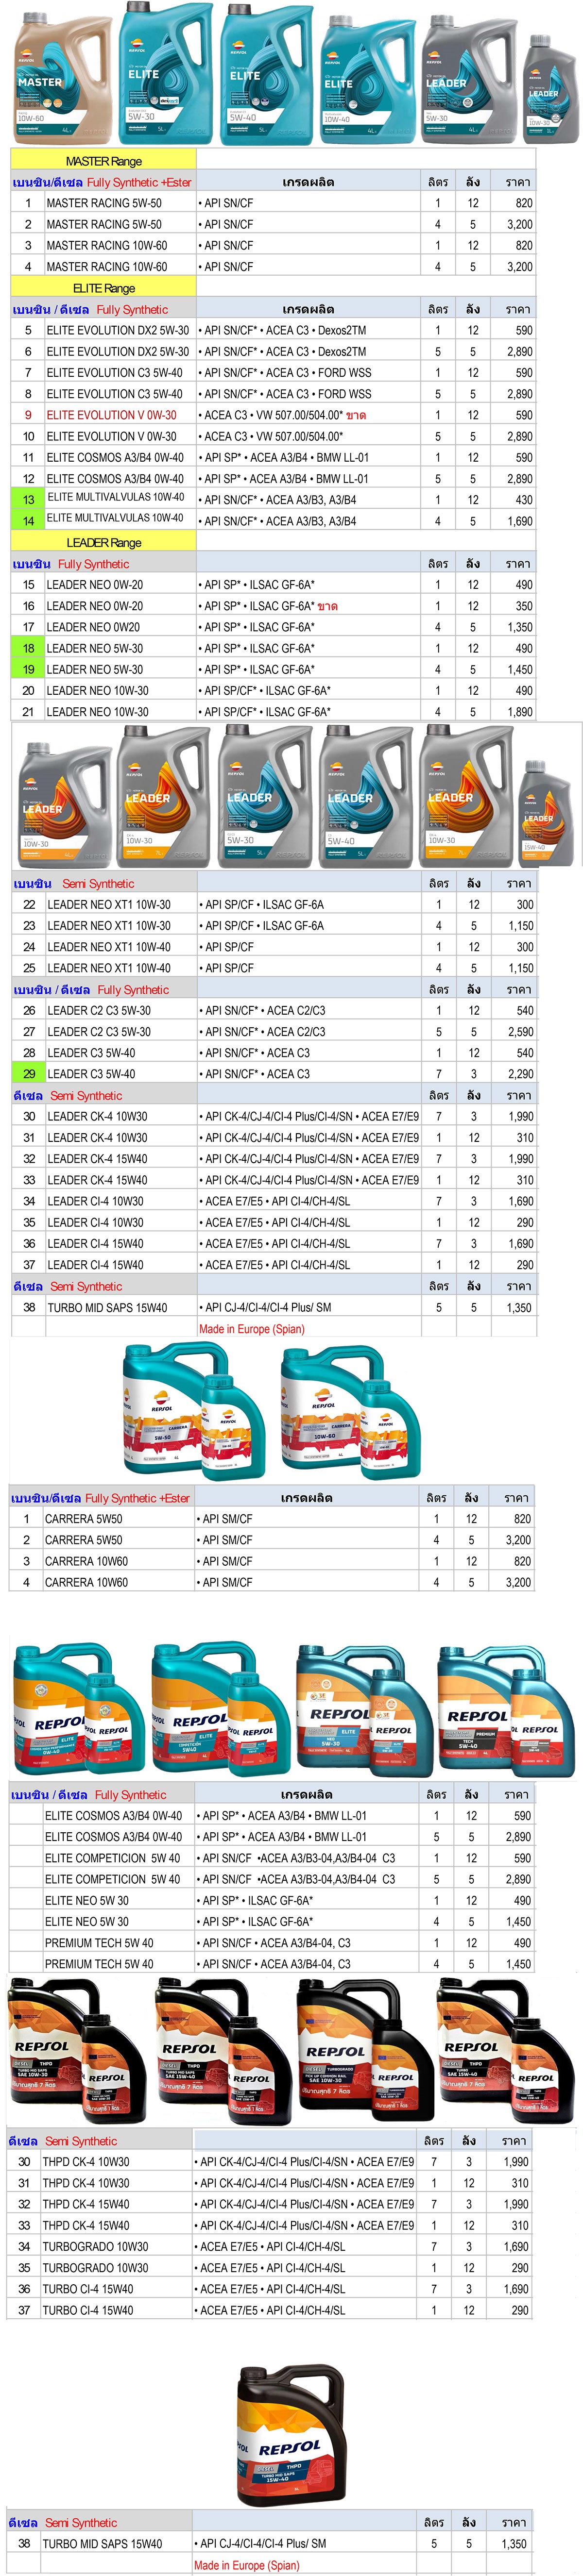Click row 16 spec "ILSAC GF-6A* ขาด"
The width and height of the screenshot is (583, 2576).
293,606
